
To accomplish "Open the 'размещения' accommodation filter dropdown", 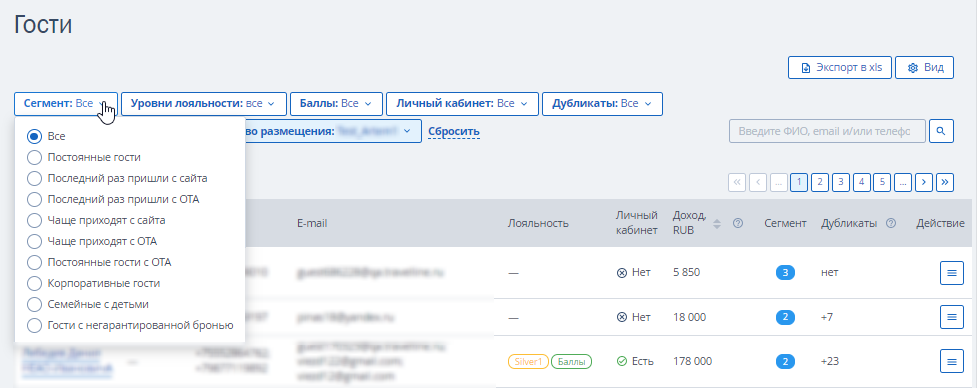I will [x=333, y=131].
